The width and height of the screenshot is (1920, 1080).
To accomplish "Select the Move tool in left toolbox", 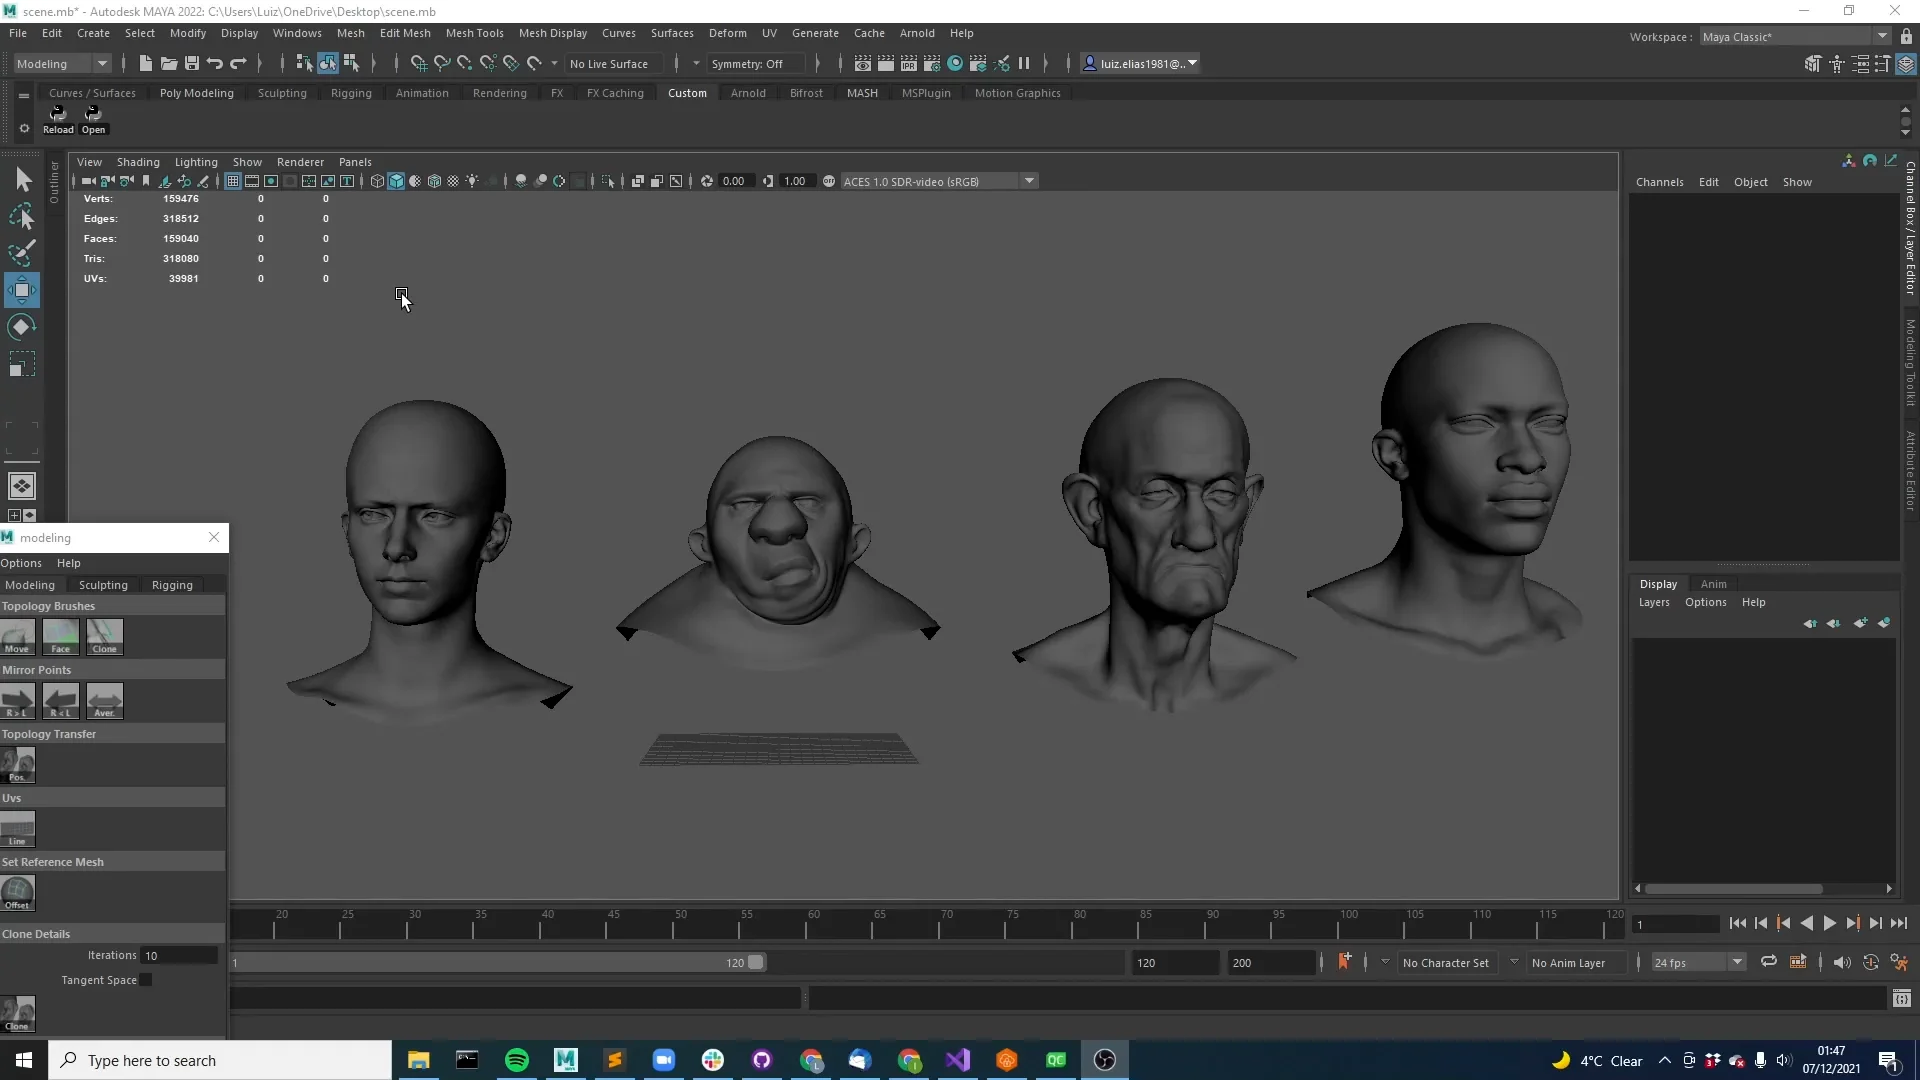I will [x=21, y=290].
